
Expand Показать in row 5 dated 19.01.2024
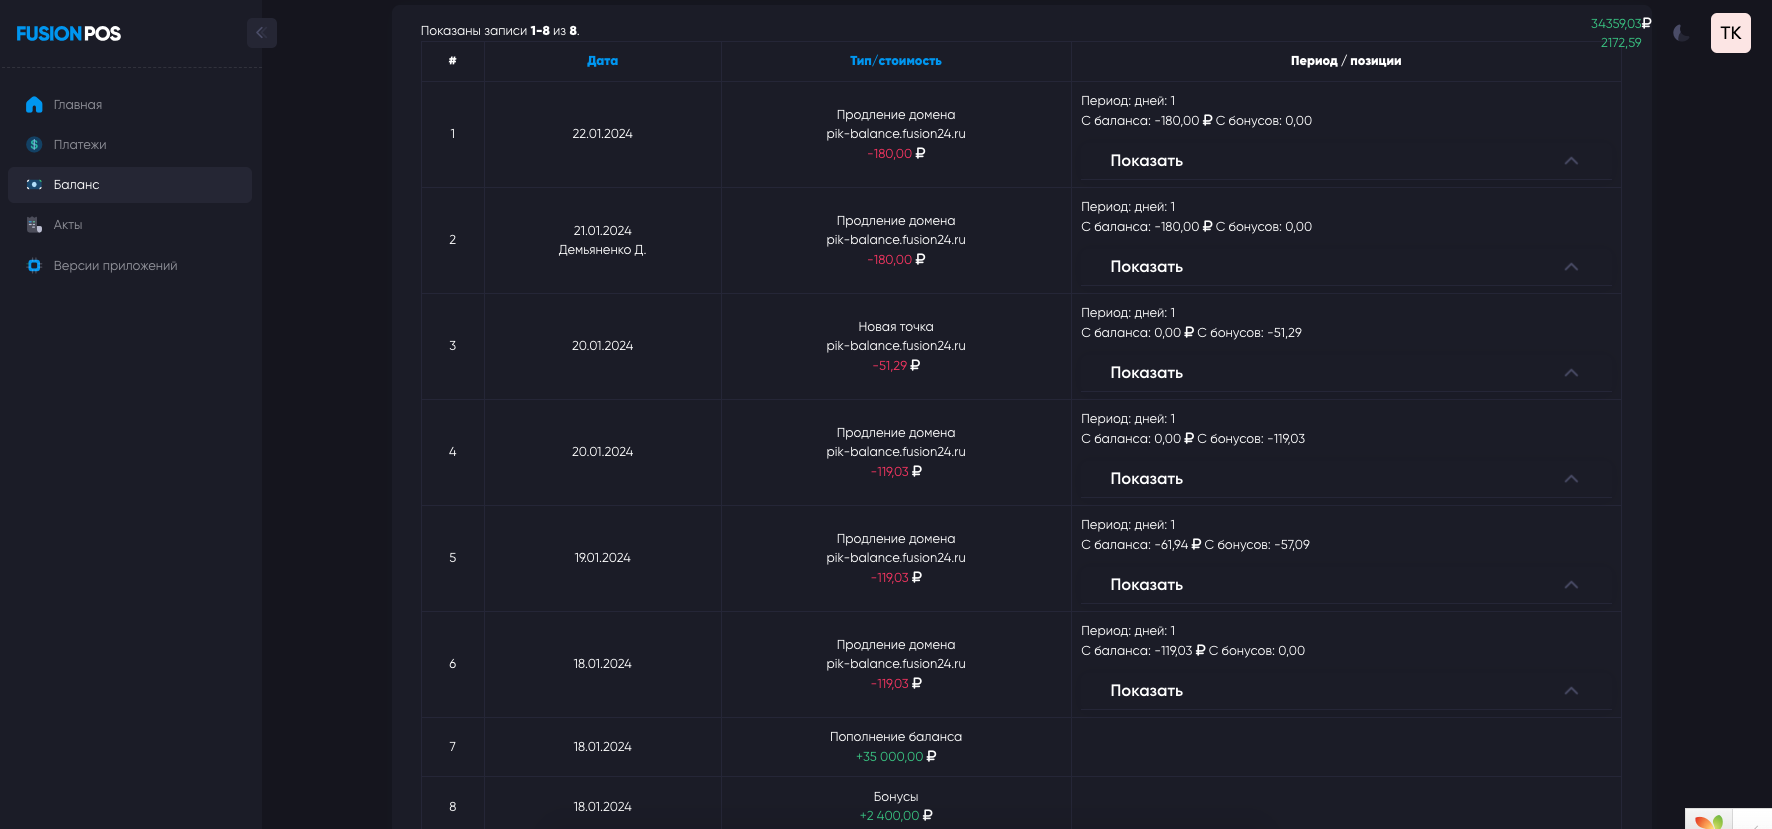click(x=1146, y=585)
